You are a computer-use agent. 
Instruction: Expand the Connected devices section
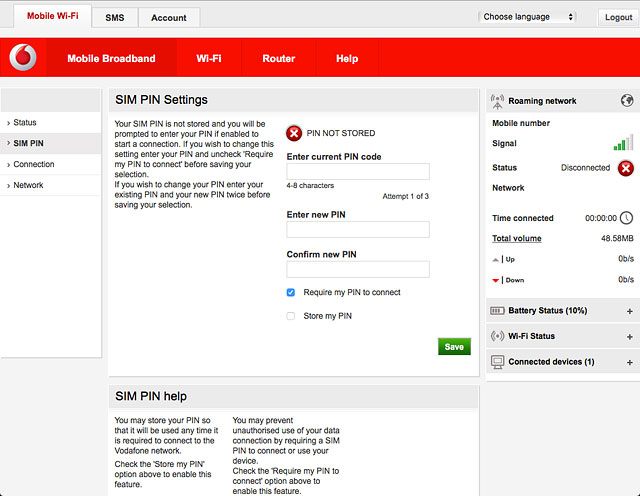(x=629, y=363)
